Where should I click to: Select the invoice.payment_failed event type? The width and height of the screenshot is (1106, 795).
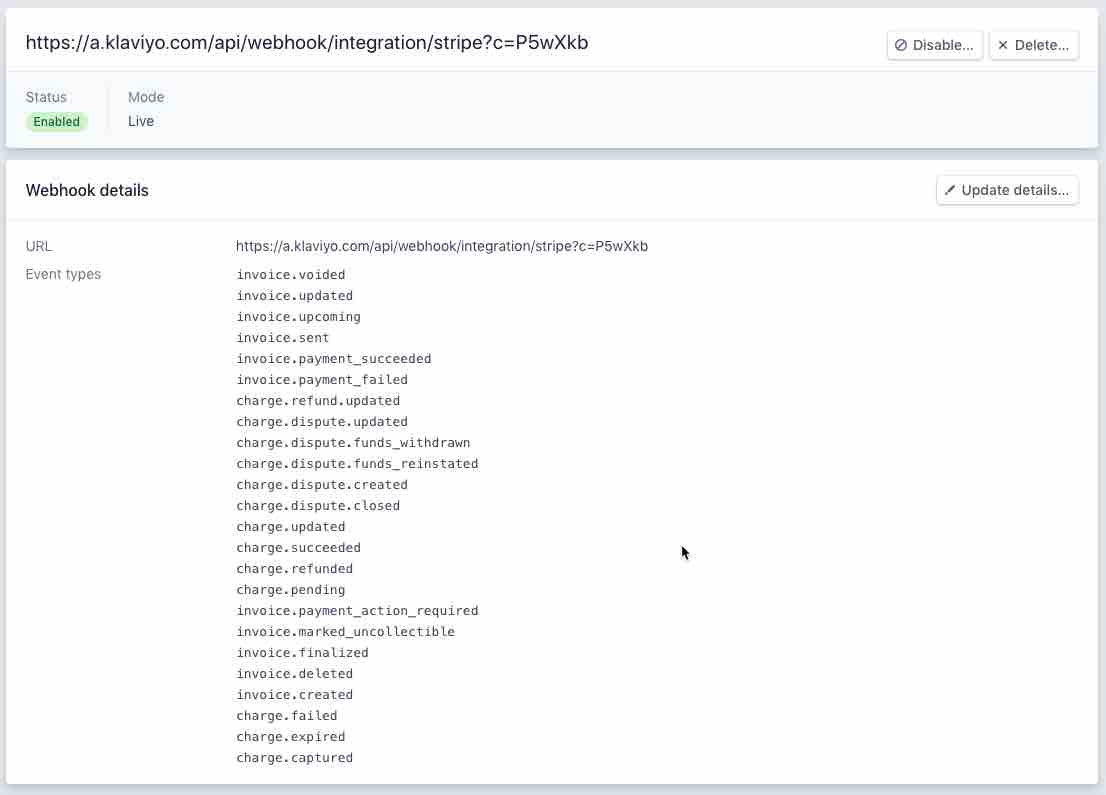coord(322,379)
